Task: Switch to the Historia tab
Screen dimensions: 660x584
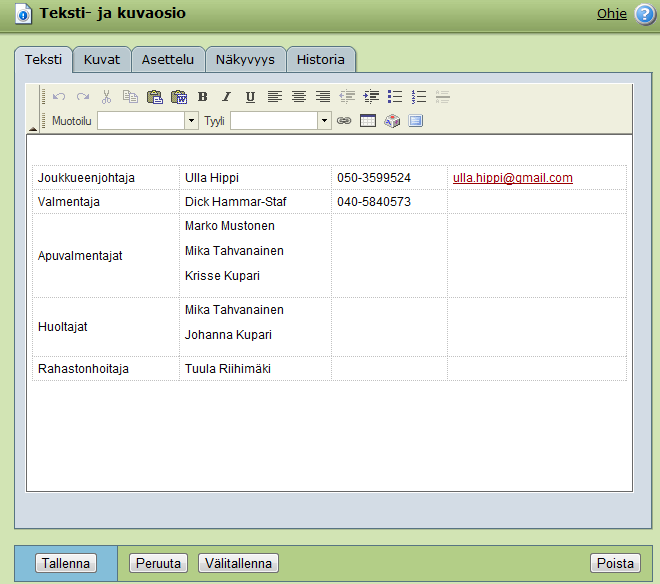Action: coord(321,60)
